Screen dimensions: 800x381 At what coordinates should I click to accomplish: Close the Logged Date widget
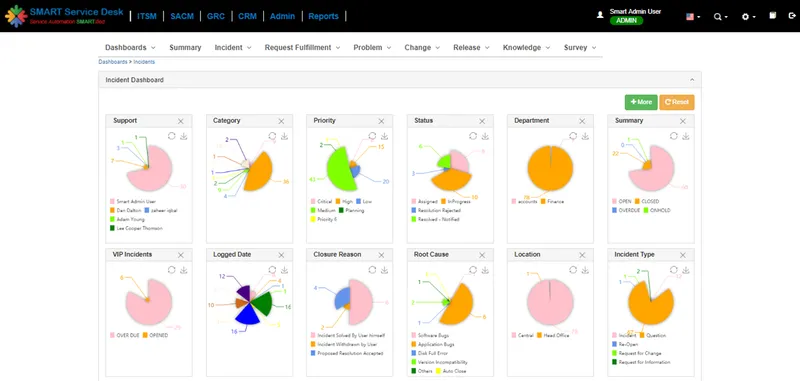281,255
